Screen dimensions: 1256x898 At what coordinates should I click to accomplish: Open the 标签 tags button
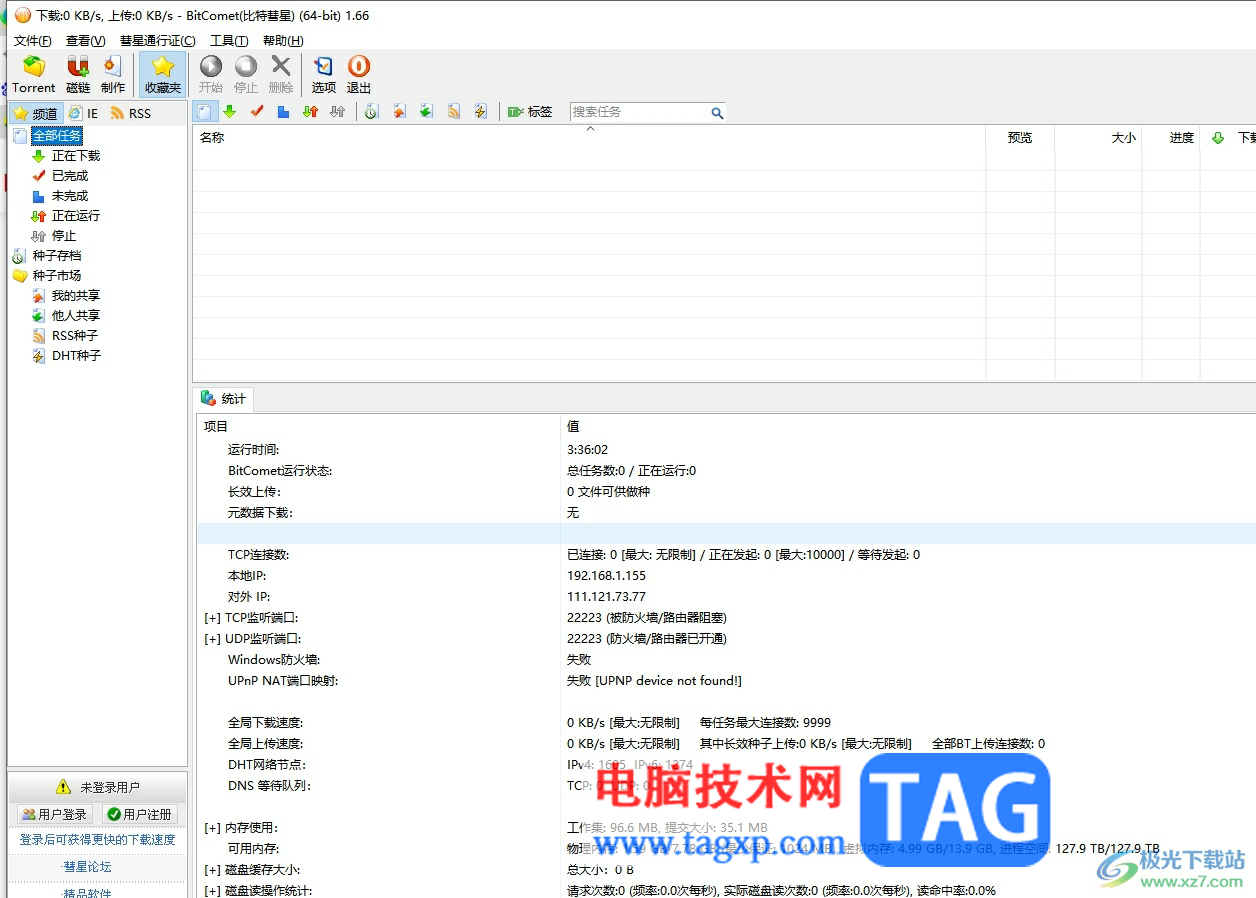(x=530, y=112)
